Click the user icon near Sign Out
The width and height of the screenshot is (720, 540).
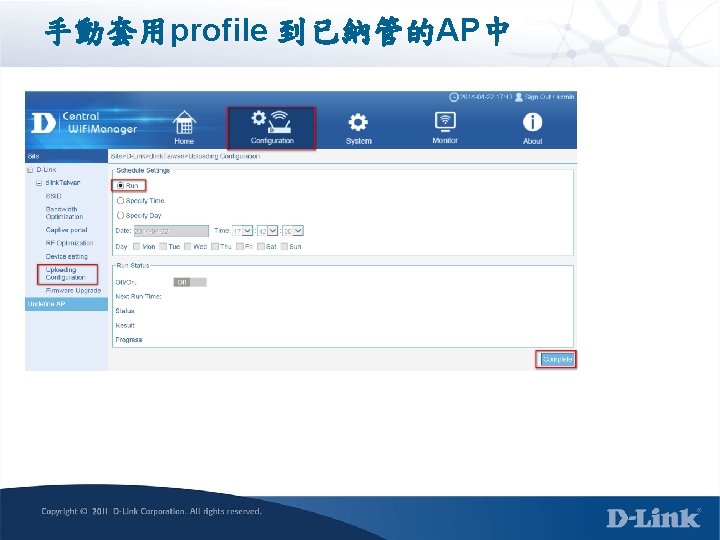click(x=518, y=97)
